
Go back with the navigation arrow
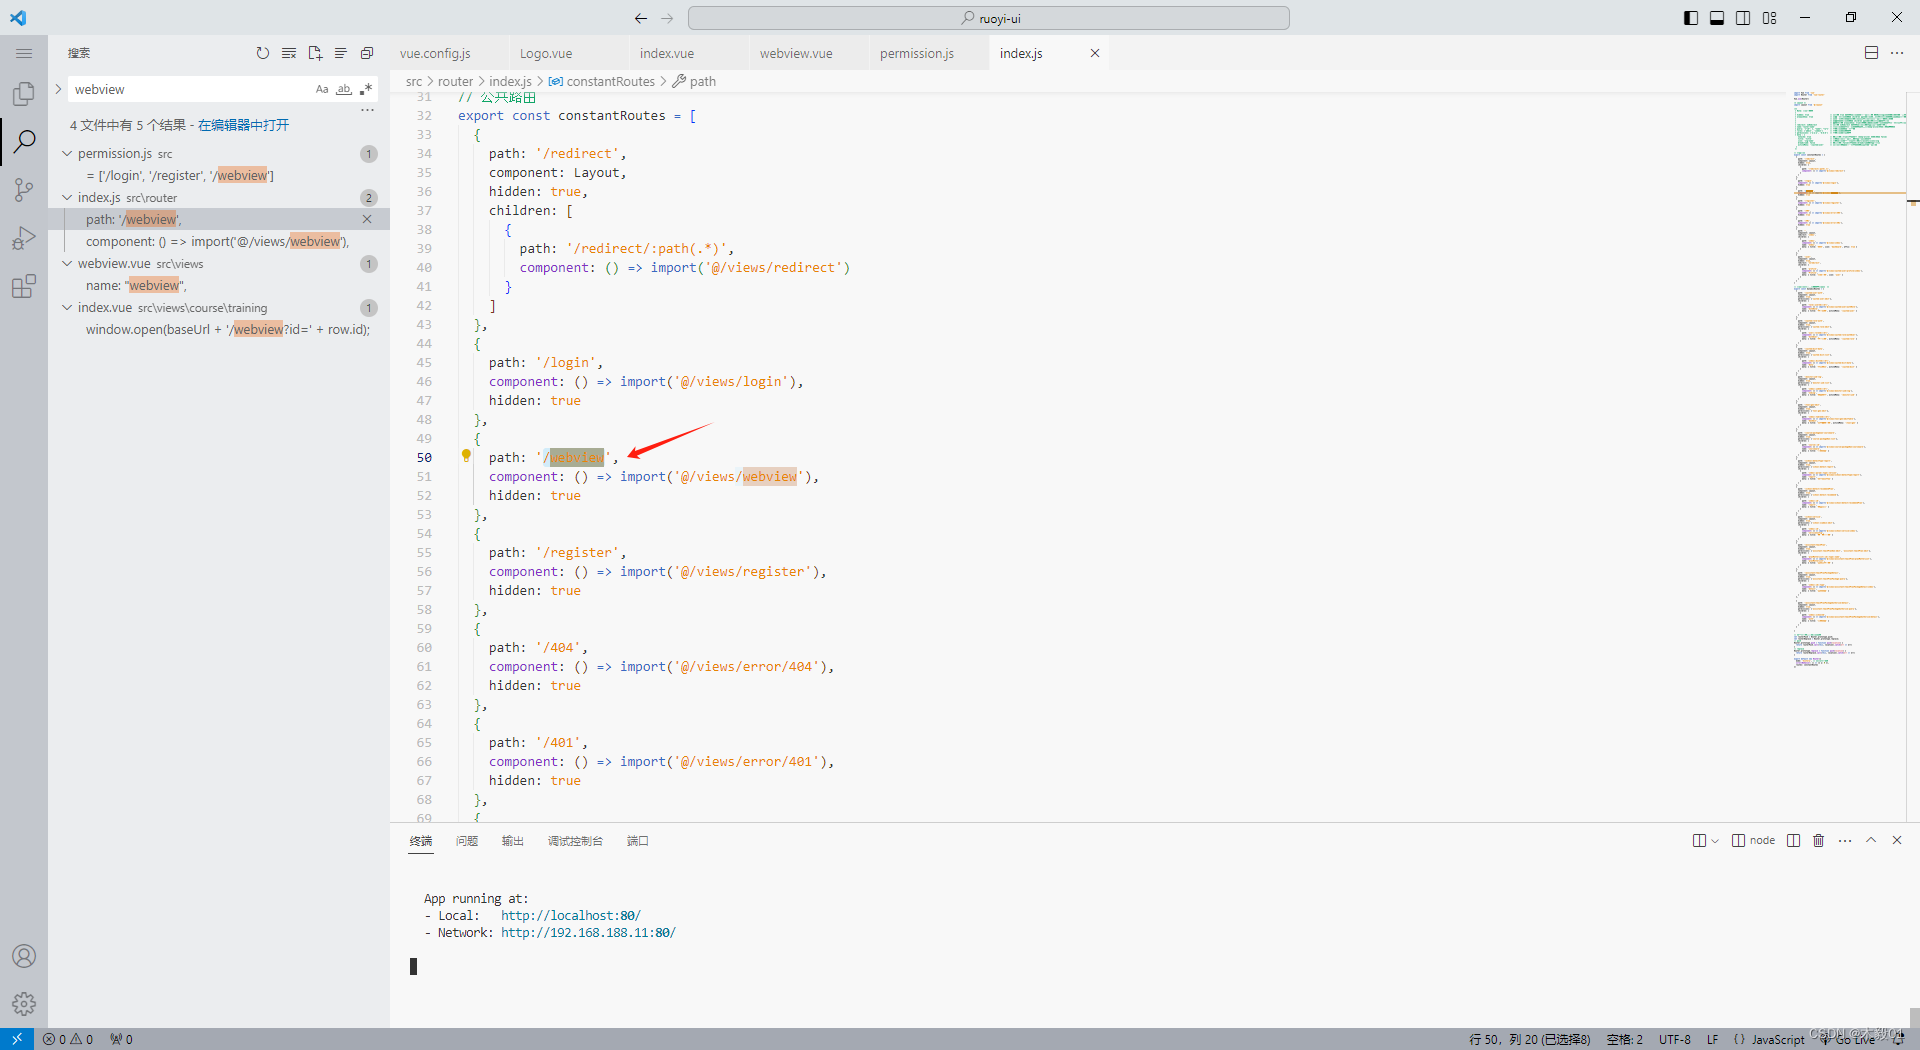641,18
